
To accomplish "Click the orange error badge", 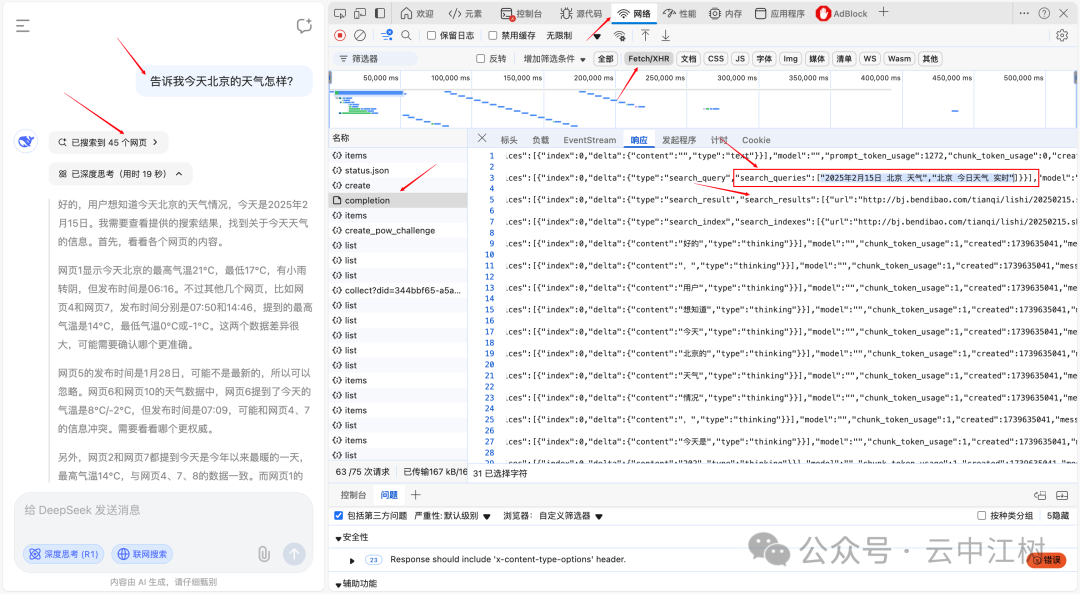I will pos(1047,560).
